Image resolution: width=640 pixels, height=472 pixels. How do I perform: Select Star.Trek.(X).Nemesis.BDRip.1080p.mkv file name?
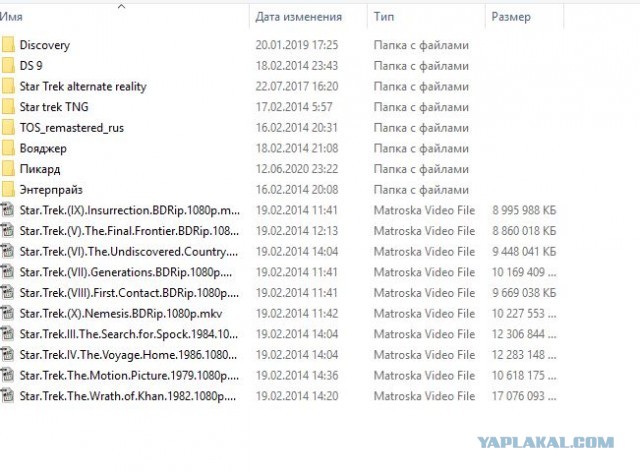coord(121,314)
